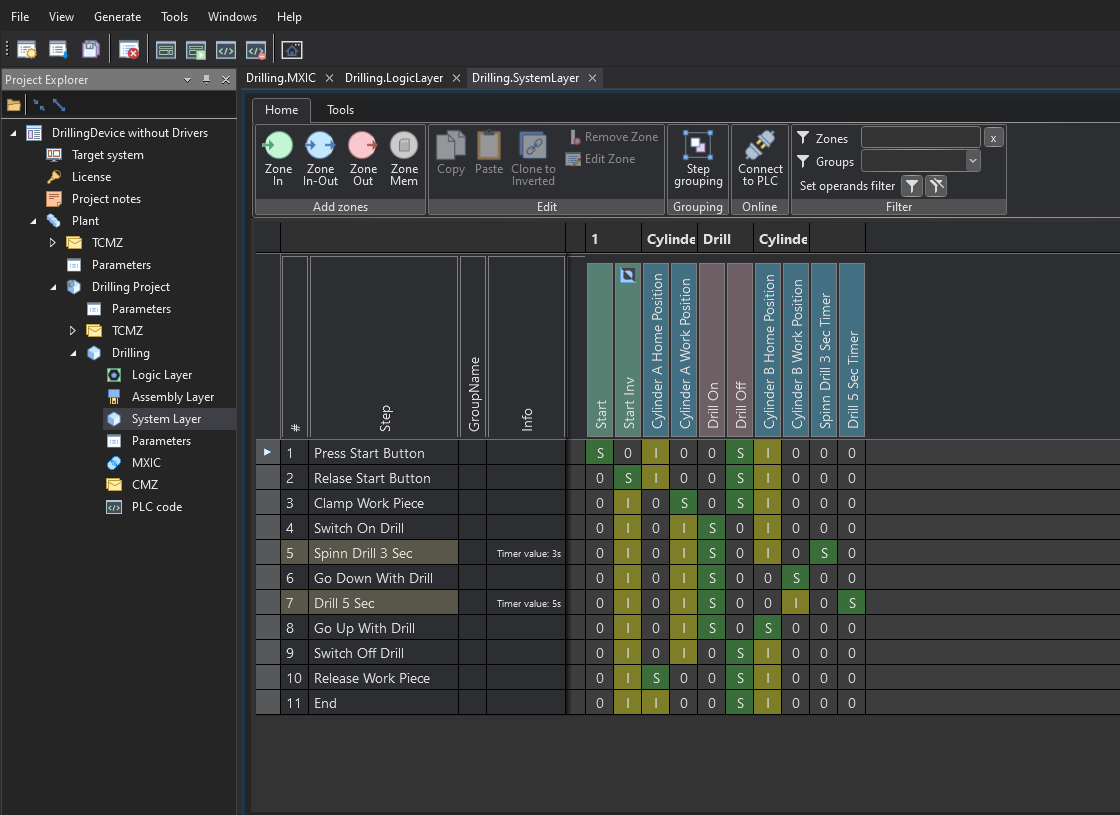The height and width of the screenshot is (815, 1120).
Task: Click the Zones filter input field
Action: [x=920, y=137]
